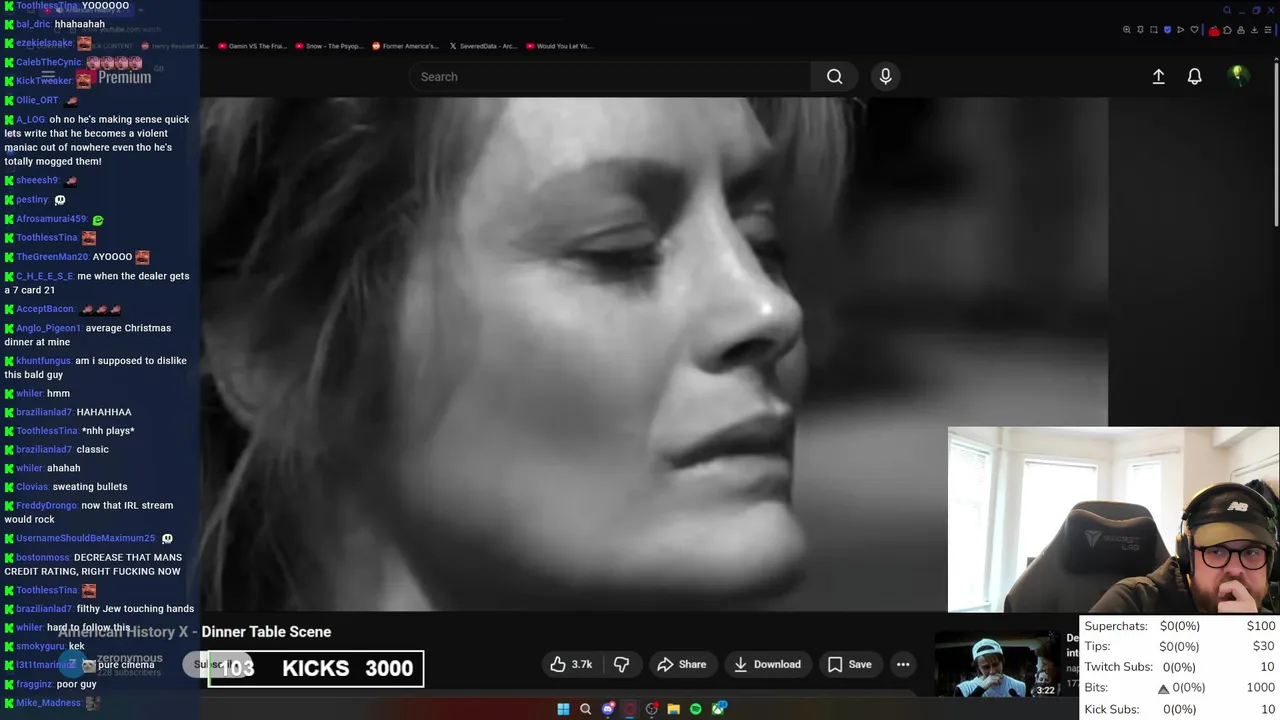Open the browser extensions cube icon

[1227, 30]
